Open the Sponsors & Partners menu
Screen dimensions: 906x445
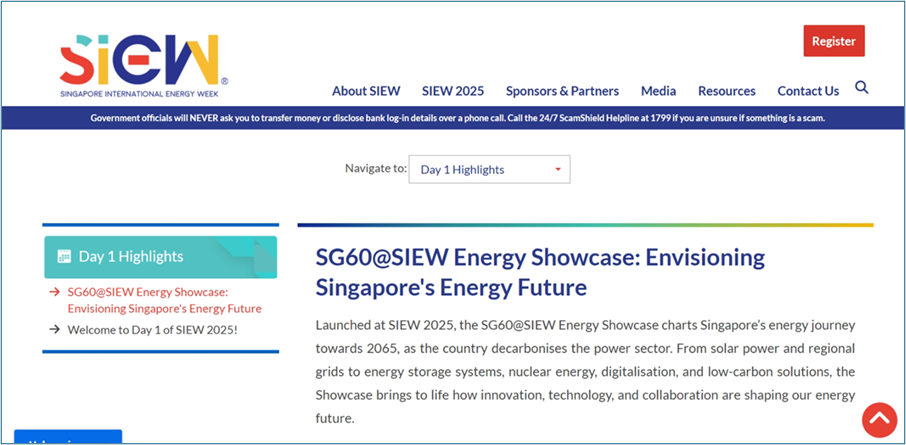point(562,91)
